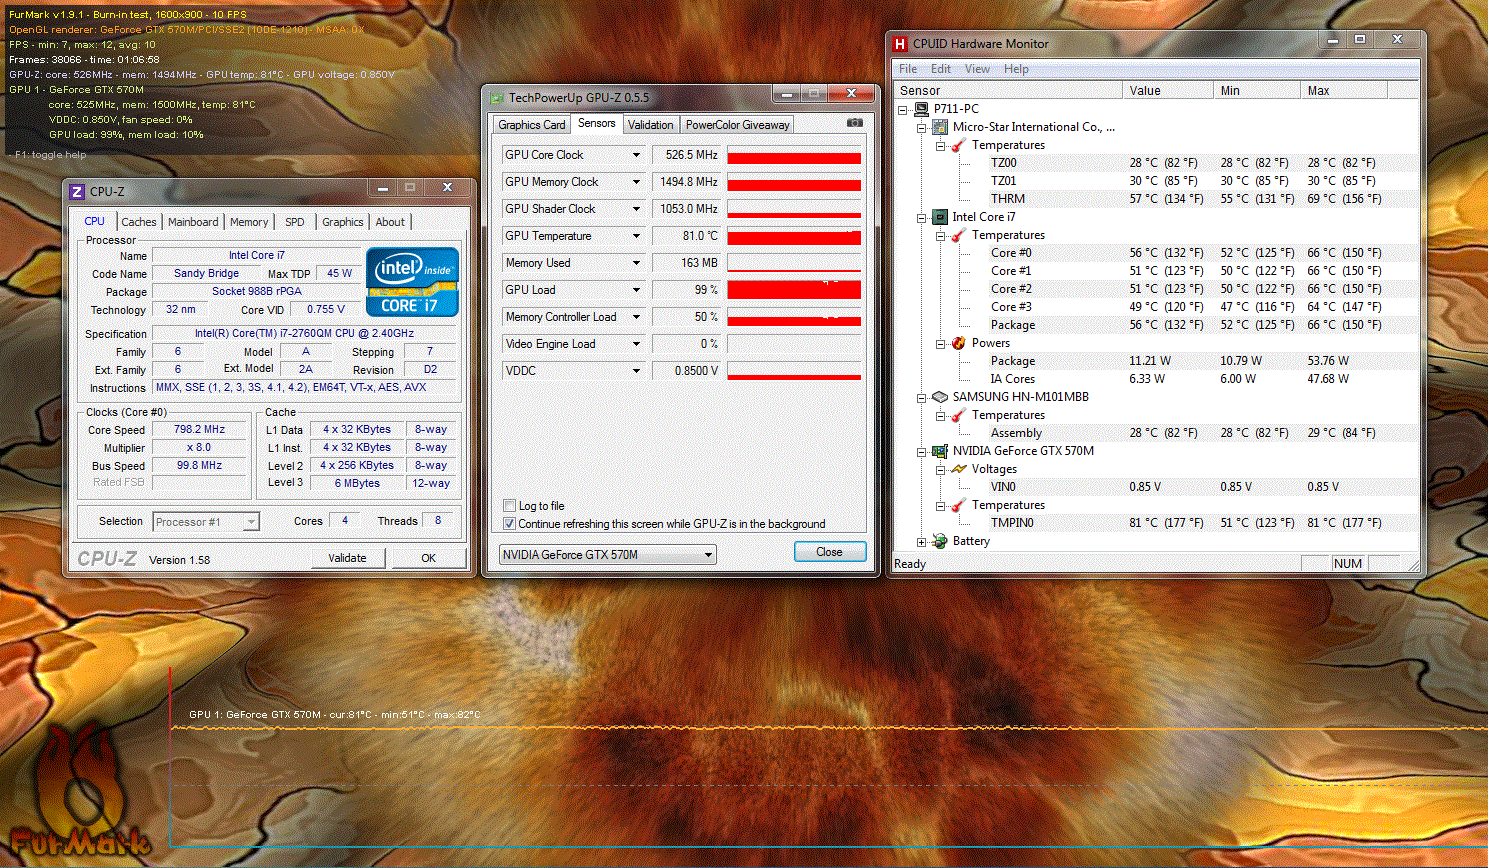Image resolution: width=1488 pixels, height=868 pixels.
Task: Open the View menu in HWMonitor
Action: click(977, 69)
